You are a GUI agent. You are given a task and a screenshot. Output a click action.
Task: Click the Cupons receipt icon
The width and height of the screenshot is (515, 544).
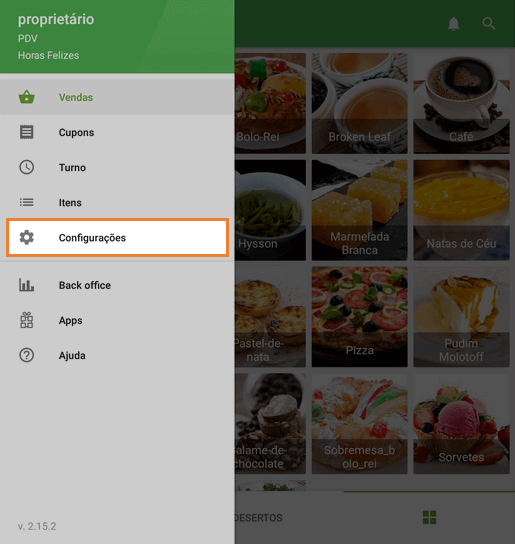coord(26,132)
